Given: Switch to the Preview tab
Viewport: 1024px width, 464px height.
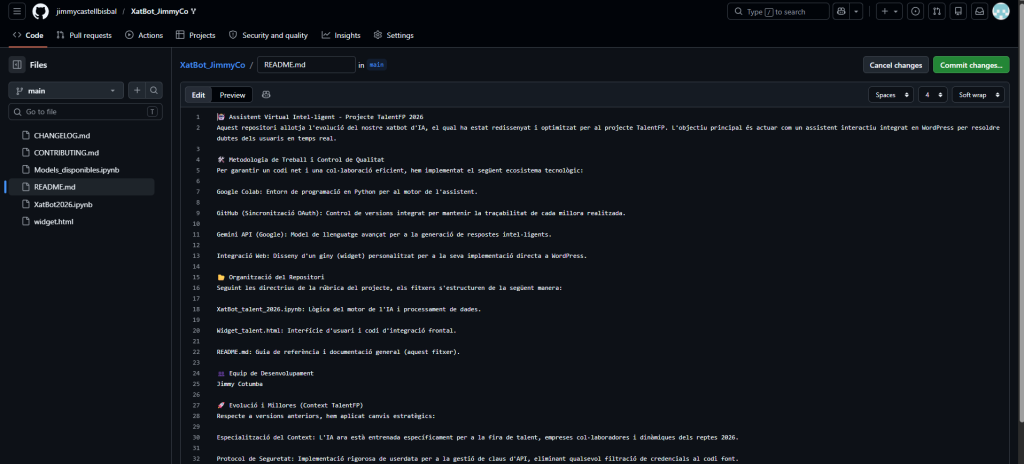Looking at the screenshot, I should (x=232, y=95).
